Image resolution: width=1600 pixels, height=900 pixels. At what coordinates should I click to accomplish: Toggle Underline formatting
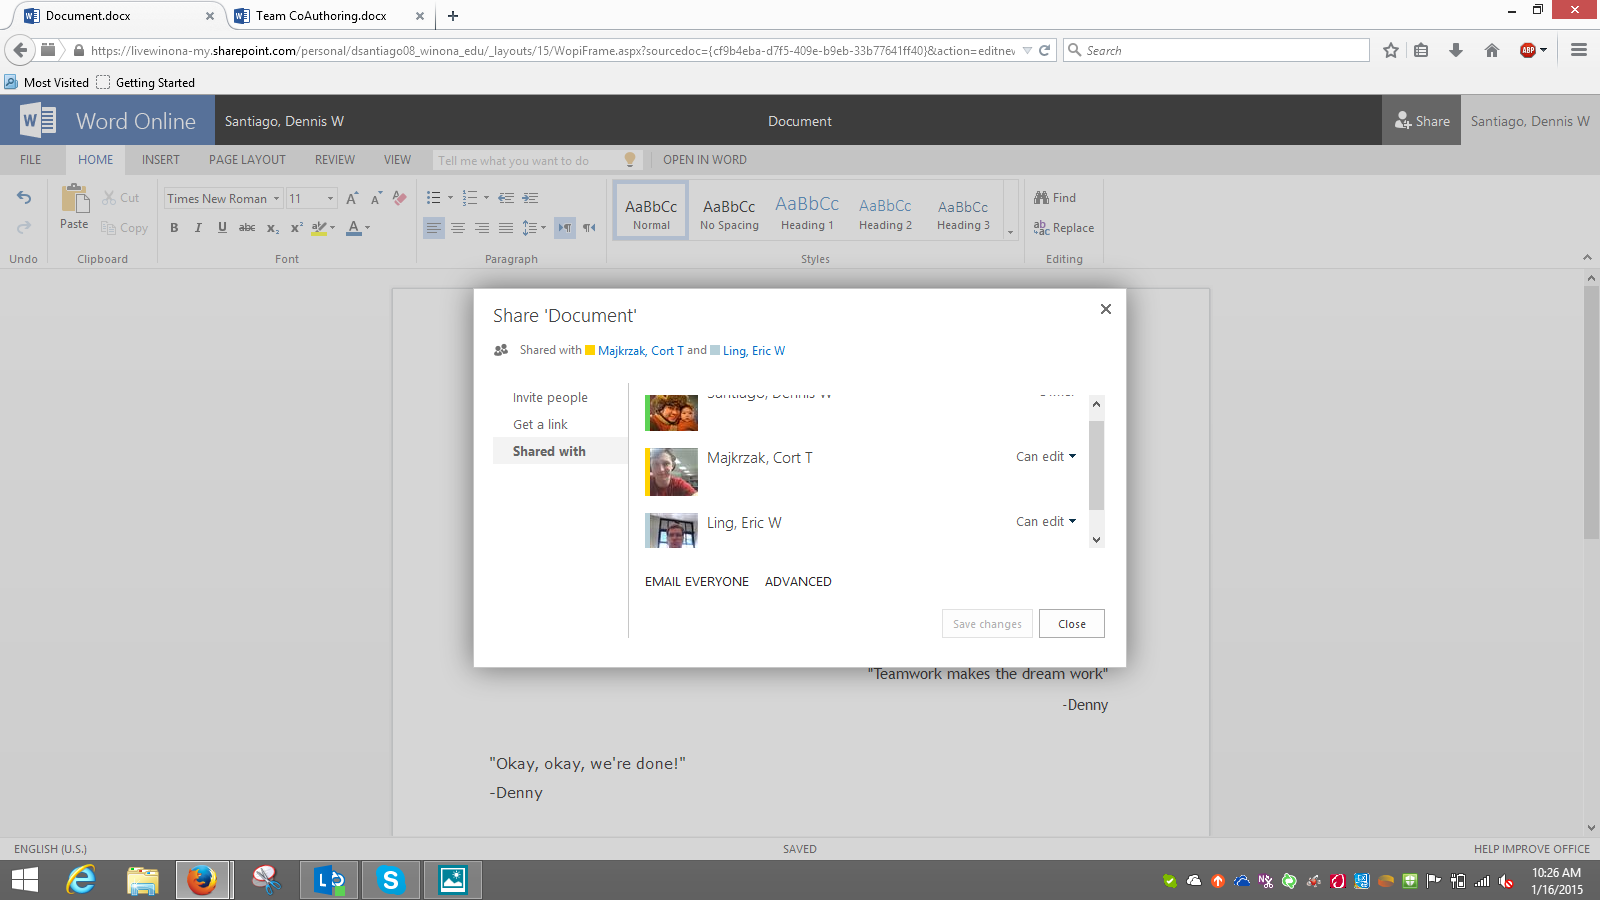point(222,228)
